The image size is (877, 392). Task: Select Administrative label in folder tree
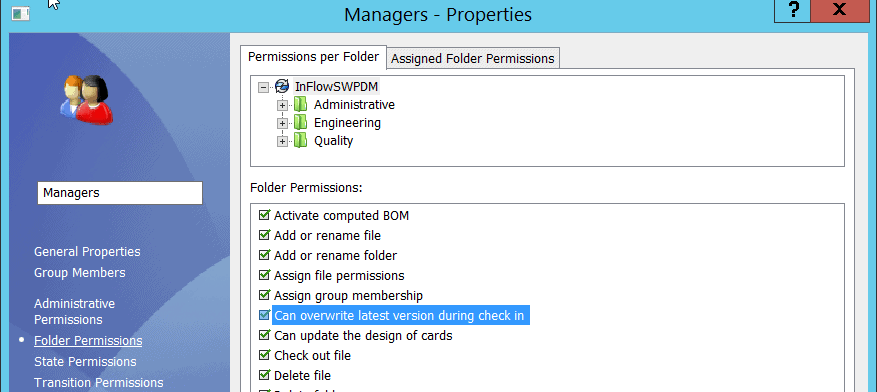[x=354, y=105]
